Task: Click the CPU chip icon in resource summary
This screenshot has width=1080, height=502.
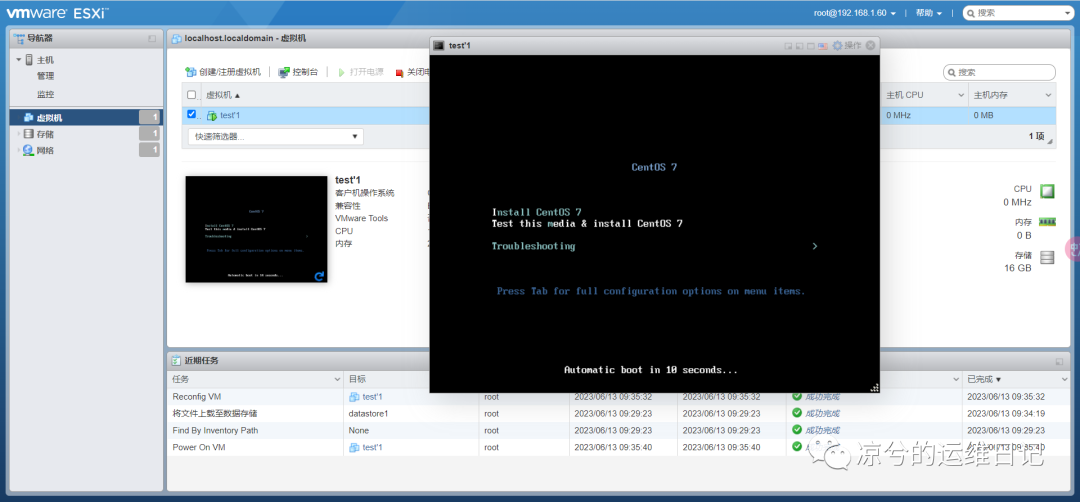Action: tap(1047, 191)
